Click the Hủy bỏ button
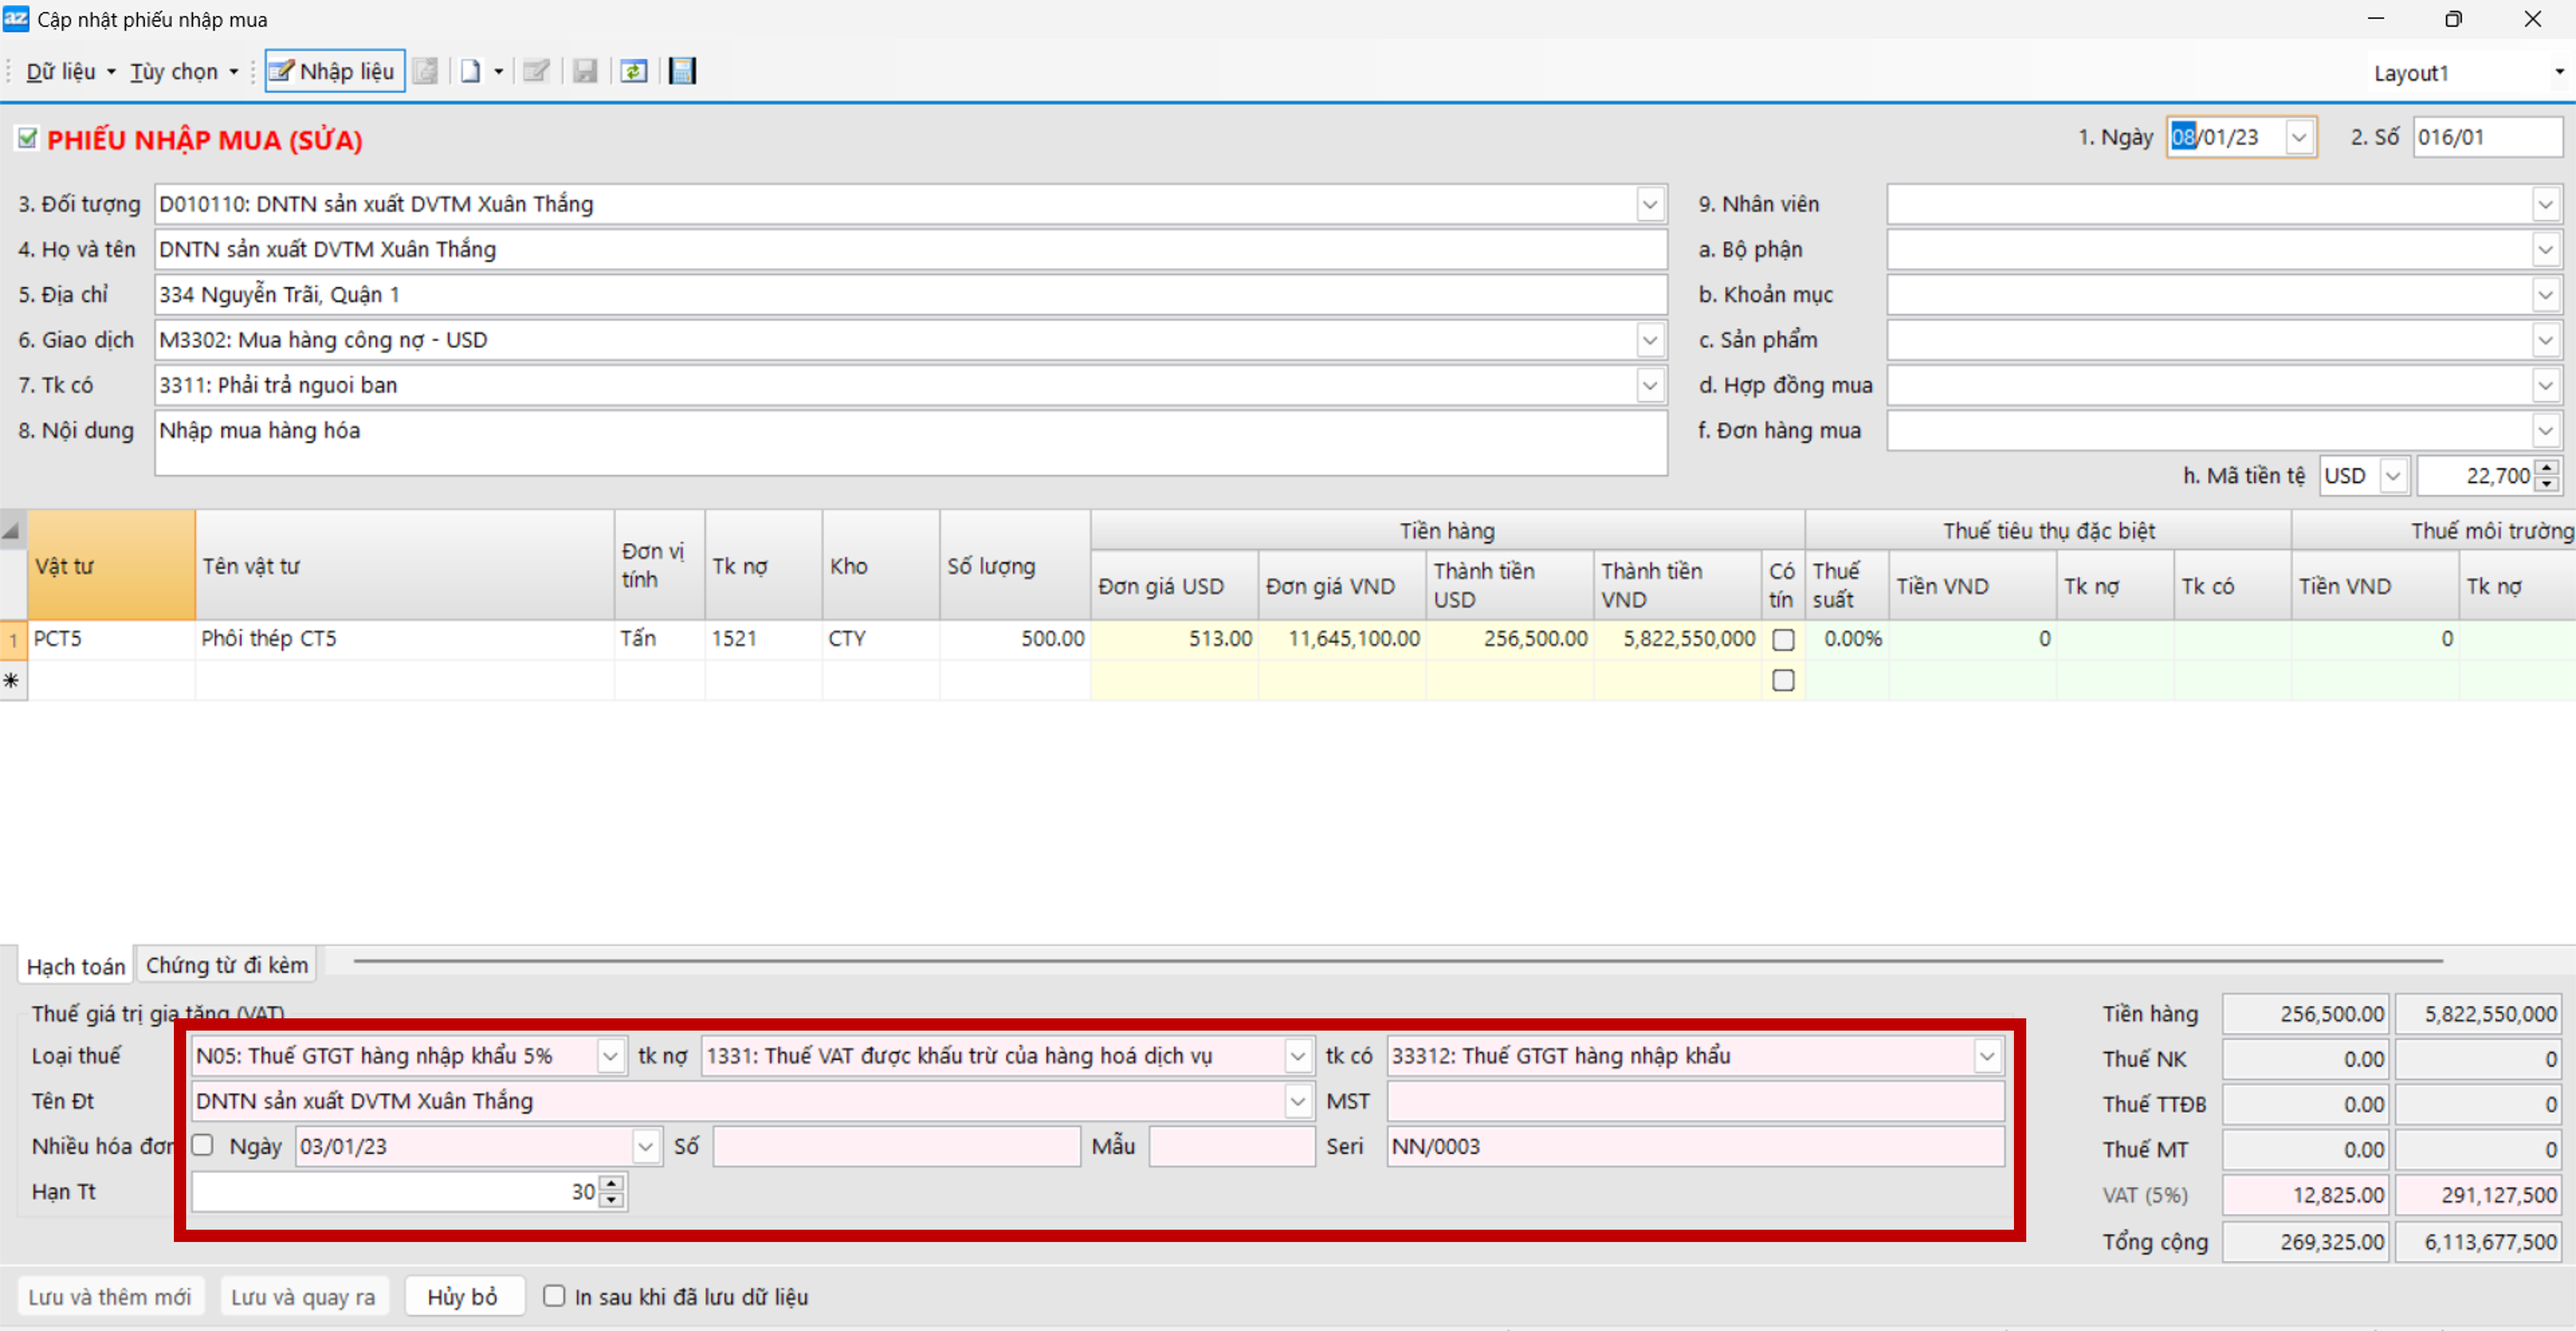The width and height of the screenshot is (2576, 1331). [462, 1296]
